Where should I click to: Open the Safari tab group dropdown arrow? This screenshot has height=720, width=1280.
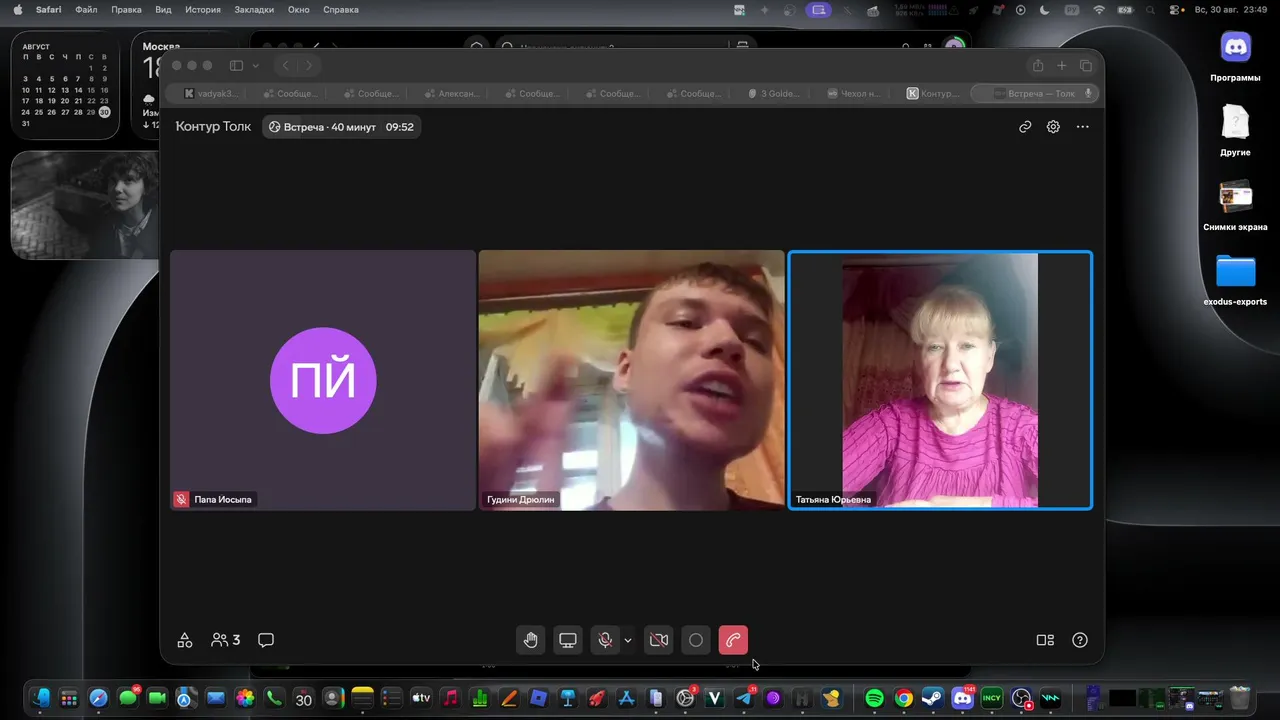point(256,66)
